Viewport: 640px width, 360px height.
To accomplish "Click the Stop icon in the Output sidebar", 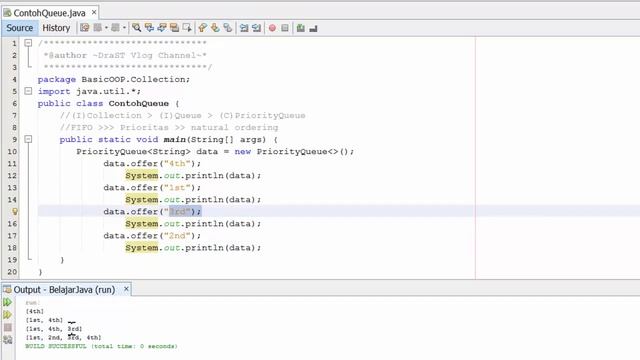I will (8, 327).
